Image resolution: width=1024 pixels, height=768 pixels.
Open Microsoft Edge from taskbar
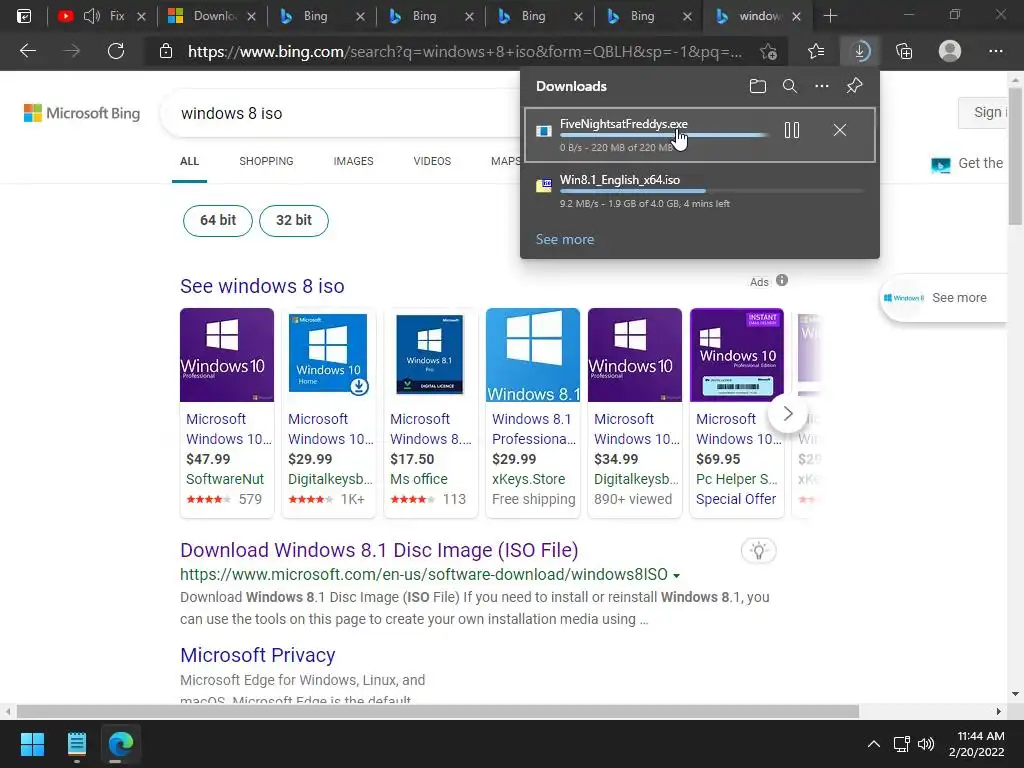[120, 744]
